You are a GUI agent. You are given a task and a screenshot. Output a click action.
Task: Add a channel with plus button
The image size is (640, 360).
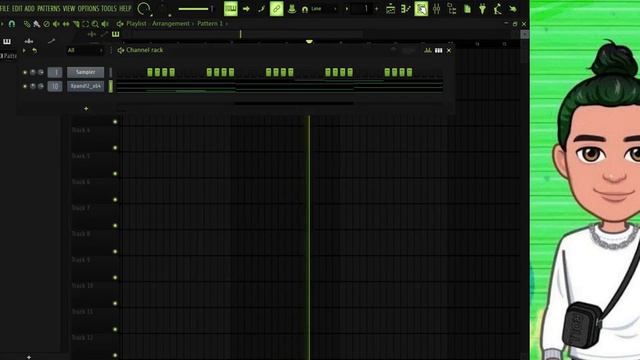coord(86,109)
